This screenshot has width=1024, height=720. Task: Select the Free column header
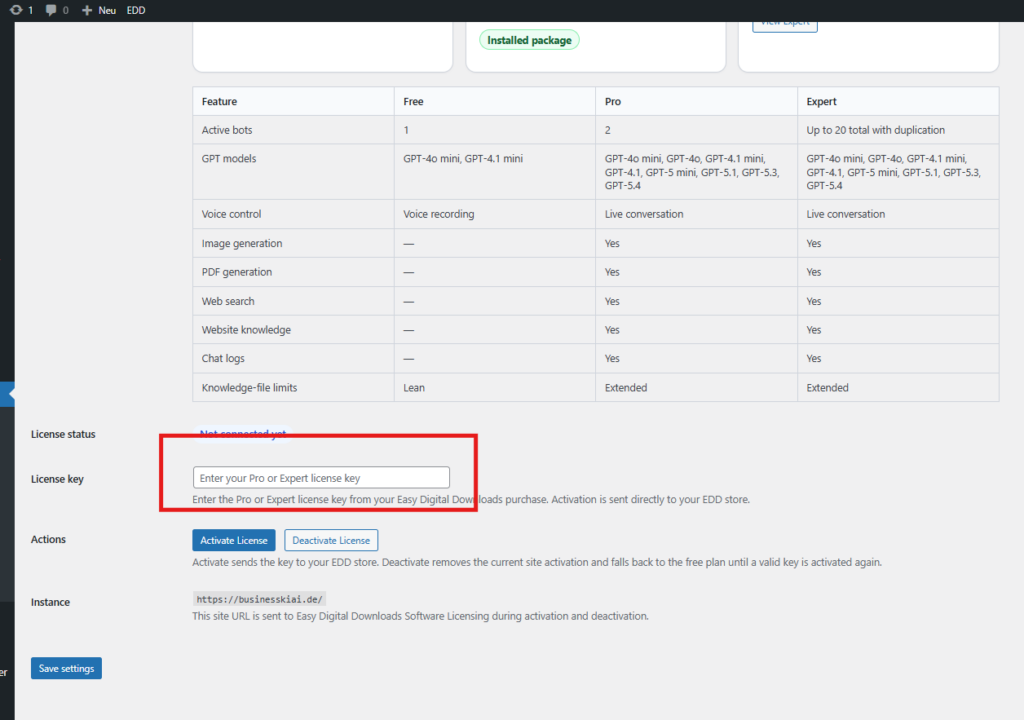coord(413,102)
